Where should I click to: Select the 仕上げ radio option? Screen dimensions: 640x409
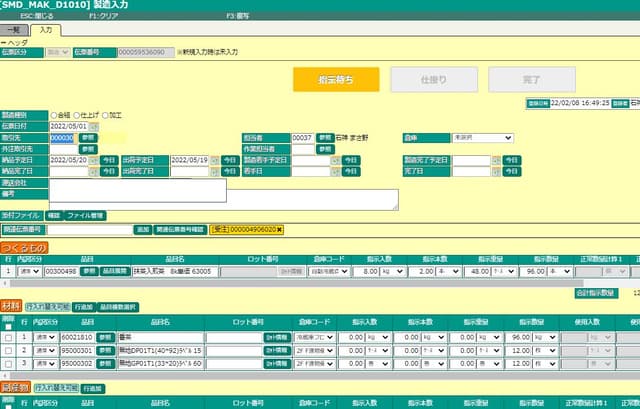click(76, 116)
